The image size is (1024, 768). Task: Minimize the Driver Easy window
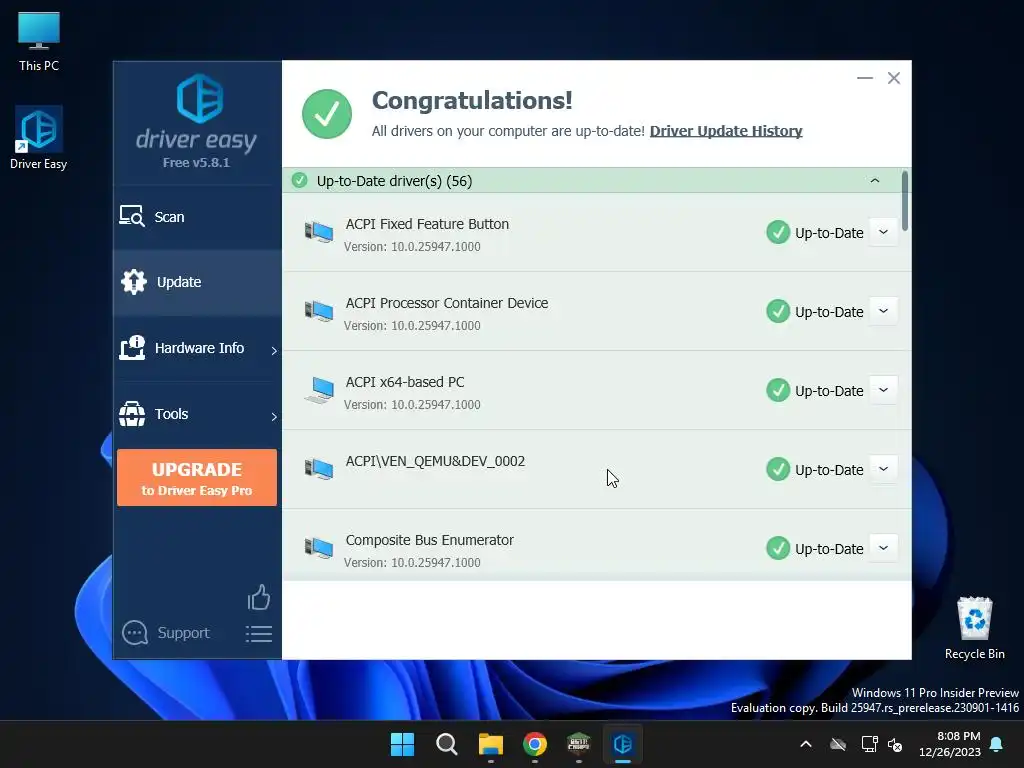865,78
